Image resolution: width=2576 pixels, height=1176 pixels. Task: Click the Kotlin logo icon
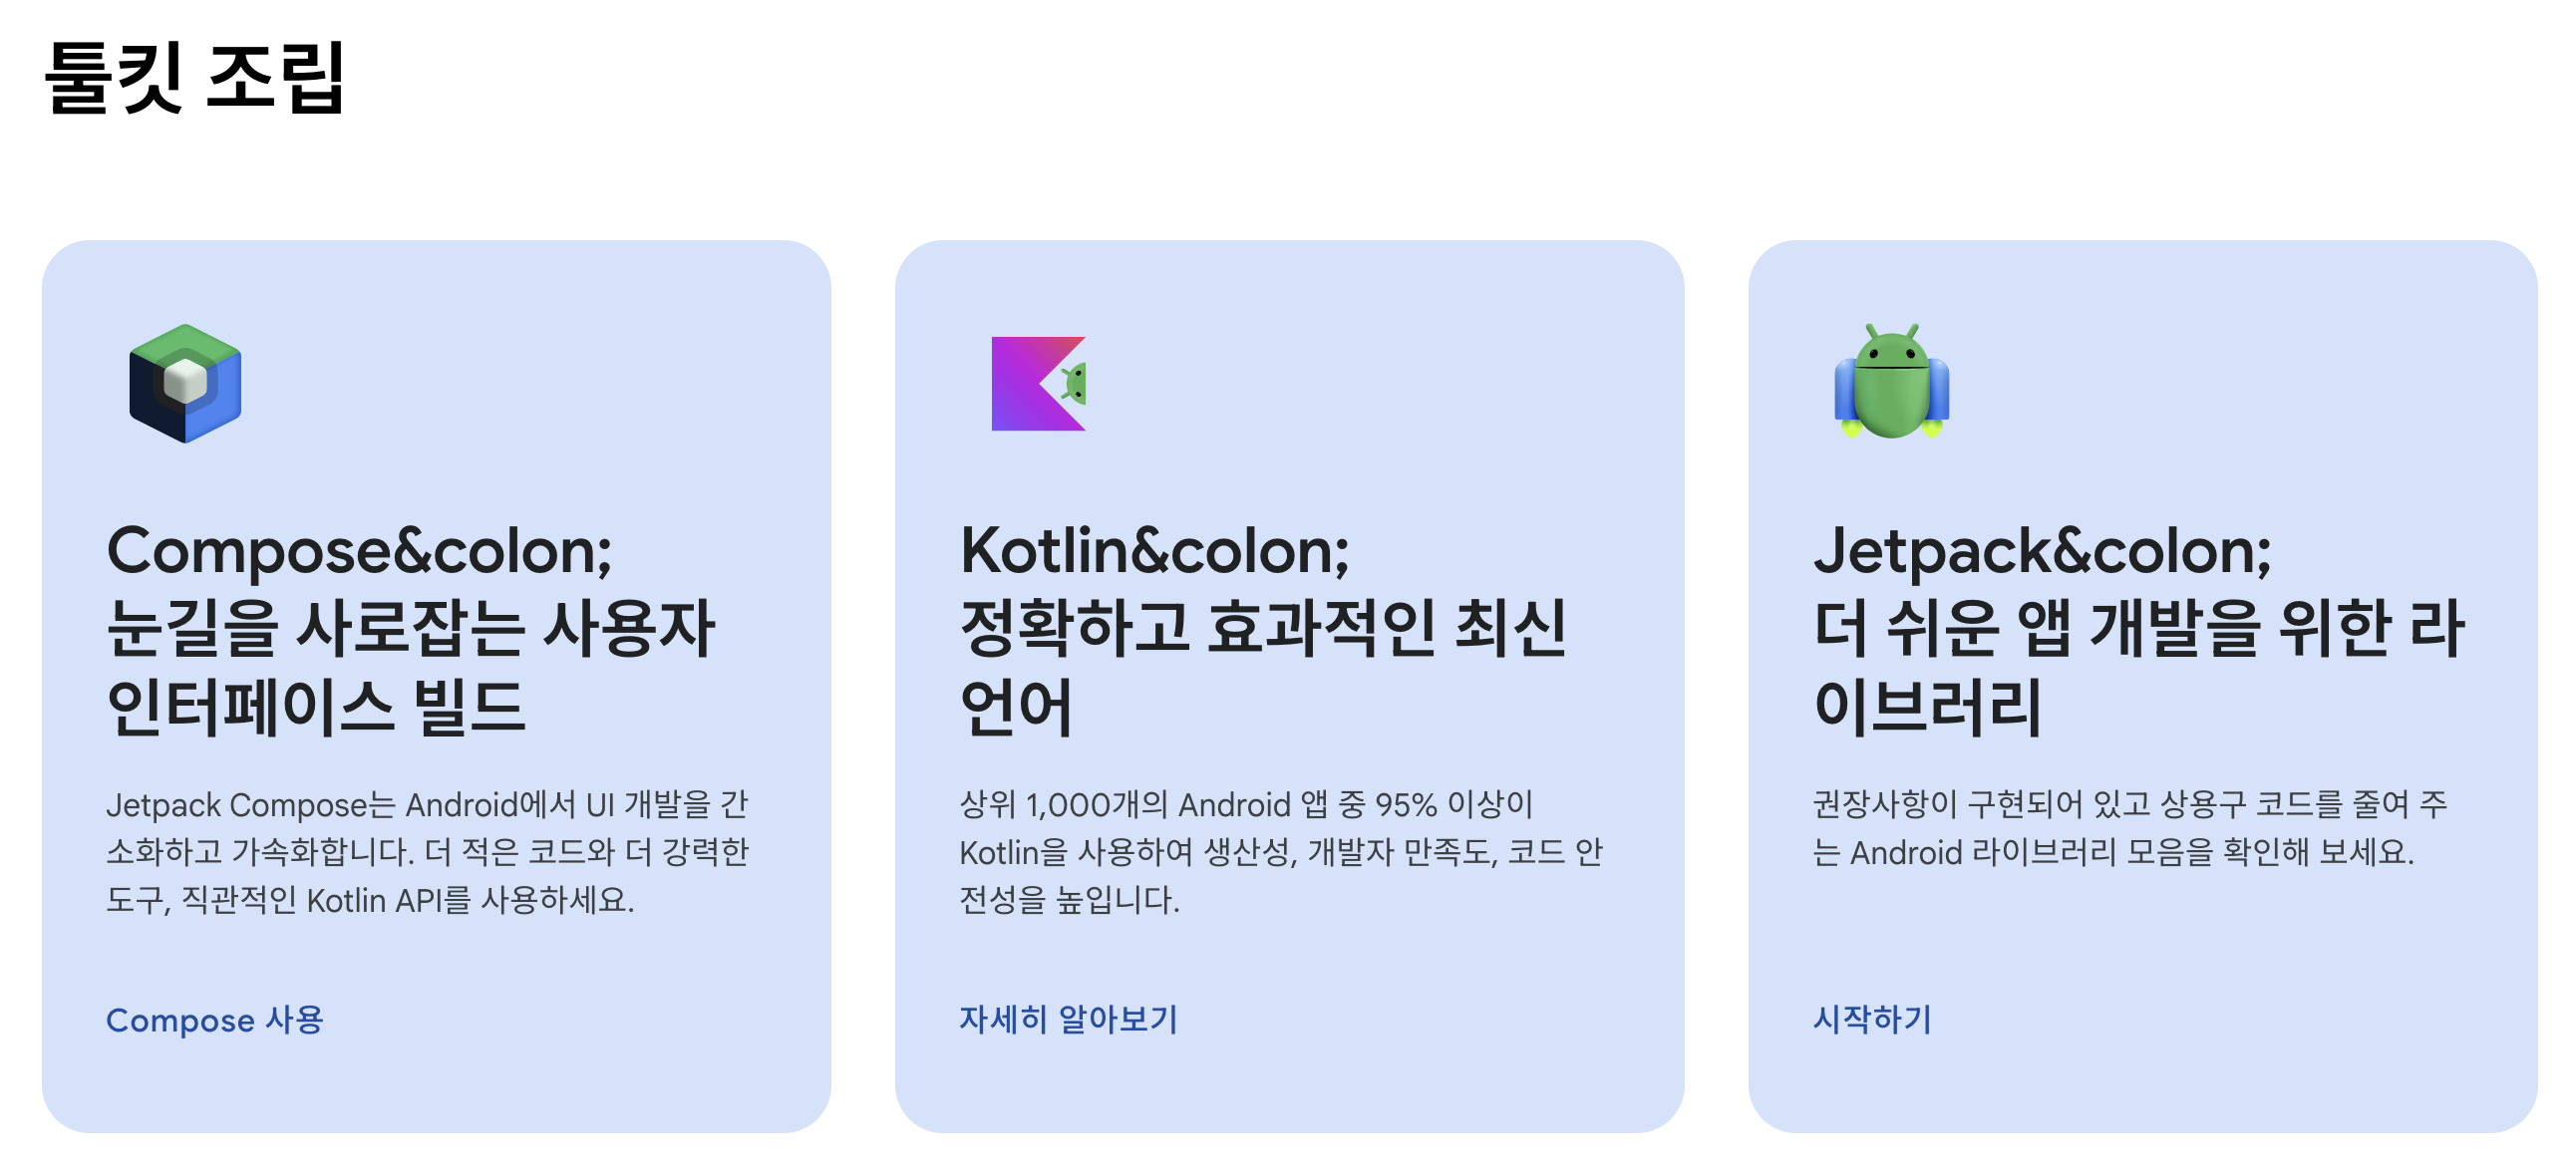click(1038, 383)
